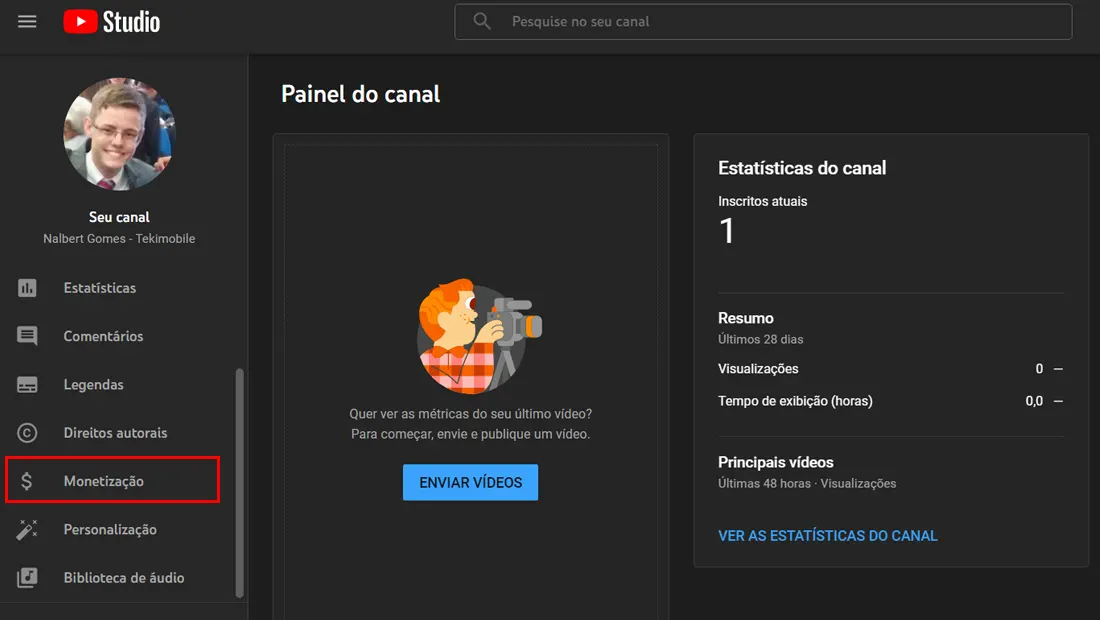The image size is (1100, 620).
Task: Click the Personalização magic wand icon
Action: pos(27,530)
